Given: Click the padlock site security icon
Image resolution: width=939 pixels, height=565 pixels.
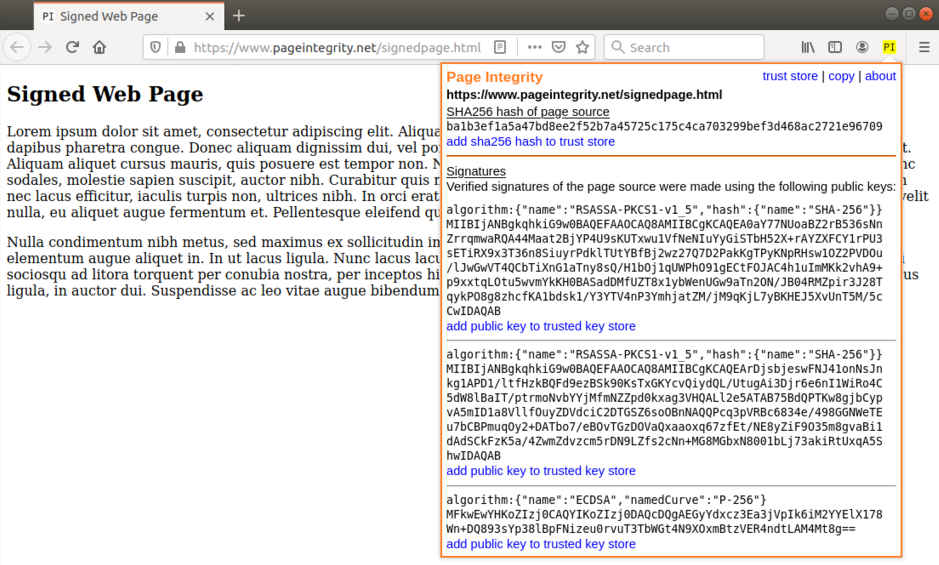Looking at the screenshot, I should coord(180,47).
